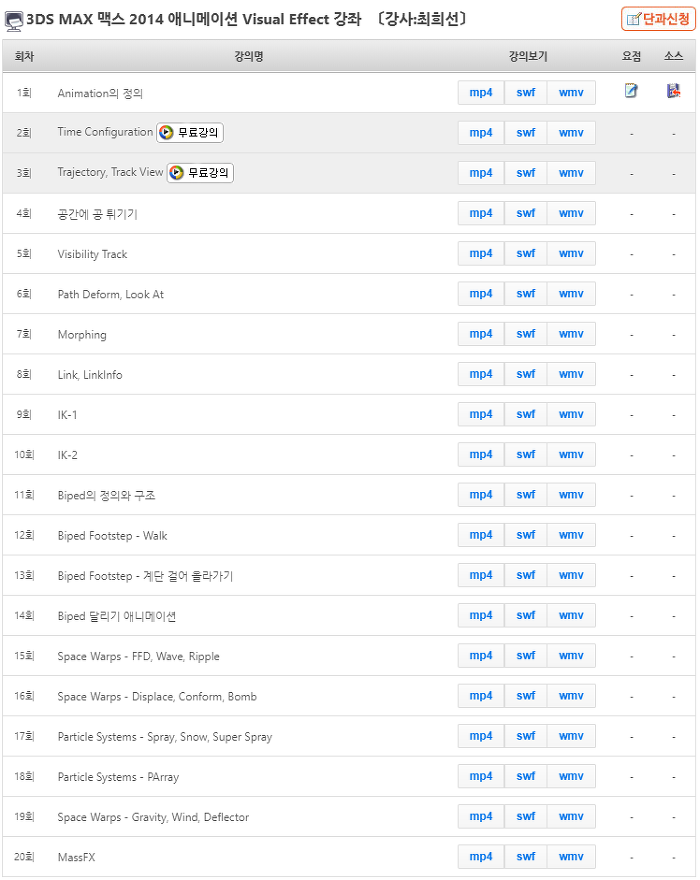This screenshot has height=880, width=700.
Task: Open mp4 for Animation의 정의 lecture
Action: click(481, 93)
